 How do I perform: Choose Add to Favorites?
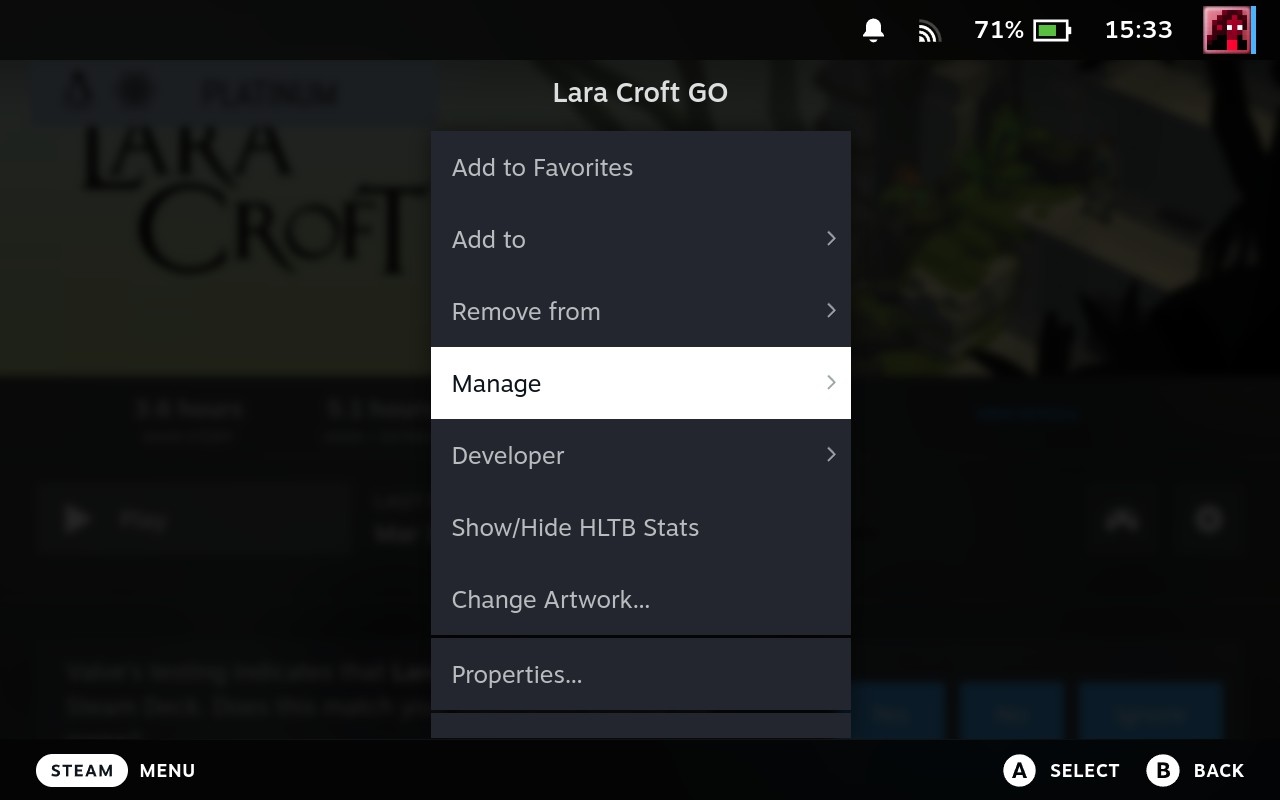point(641,167)
